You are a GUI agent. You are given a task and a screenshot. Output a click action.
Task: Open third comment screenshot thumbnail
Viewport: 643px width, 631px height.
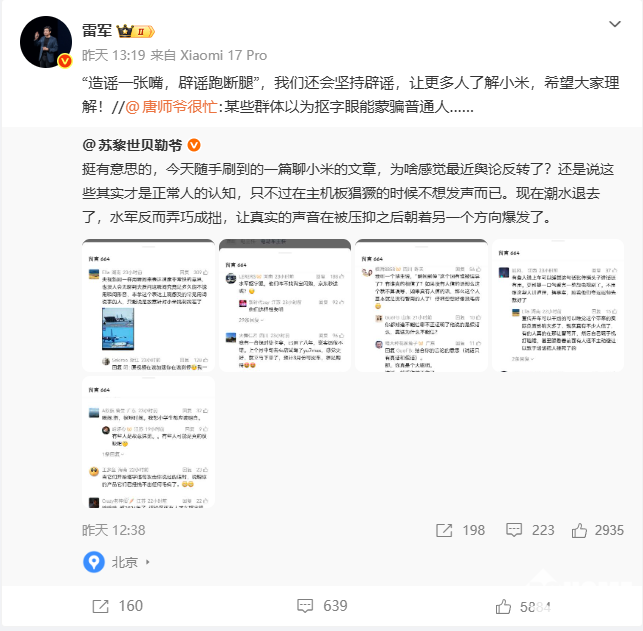click(422, 305)
